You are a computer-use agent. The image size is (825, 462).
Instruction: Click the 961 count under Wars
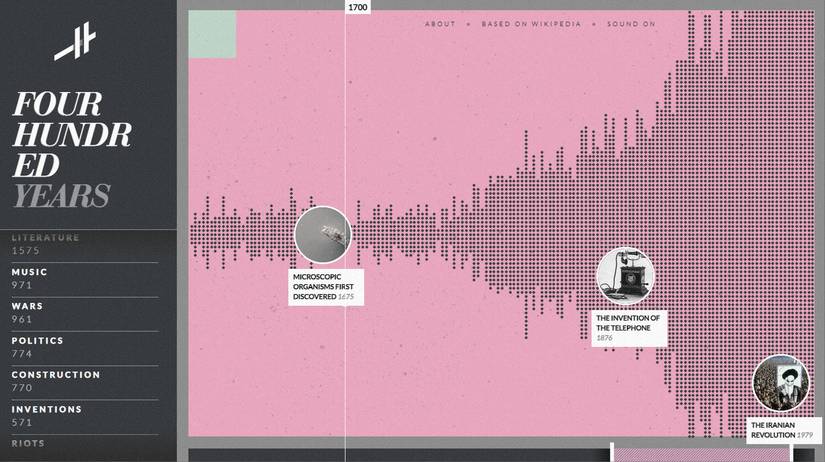(x=22, y=319)
